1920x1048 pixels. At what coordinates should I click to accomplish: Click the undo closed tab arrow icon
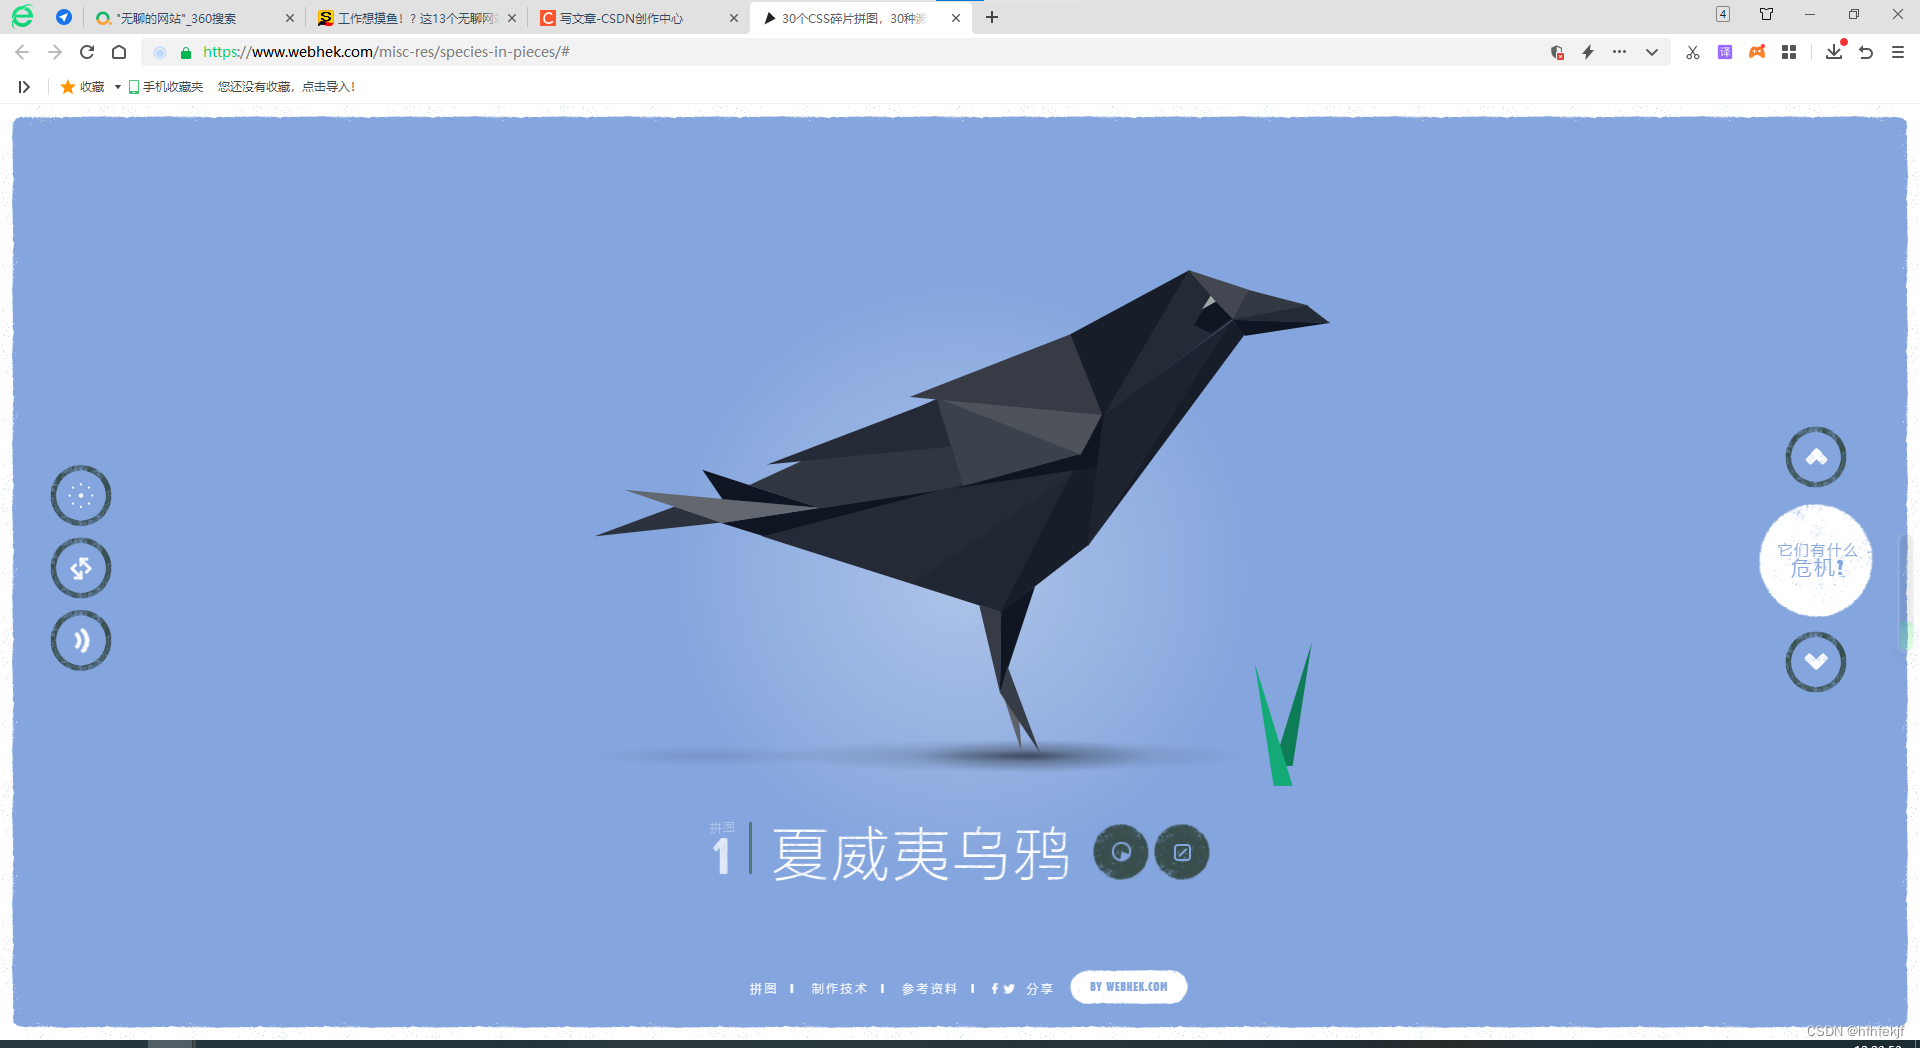point(1866,52)
